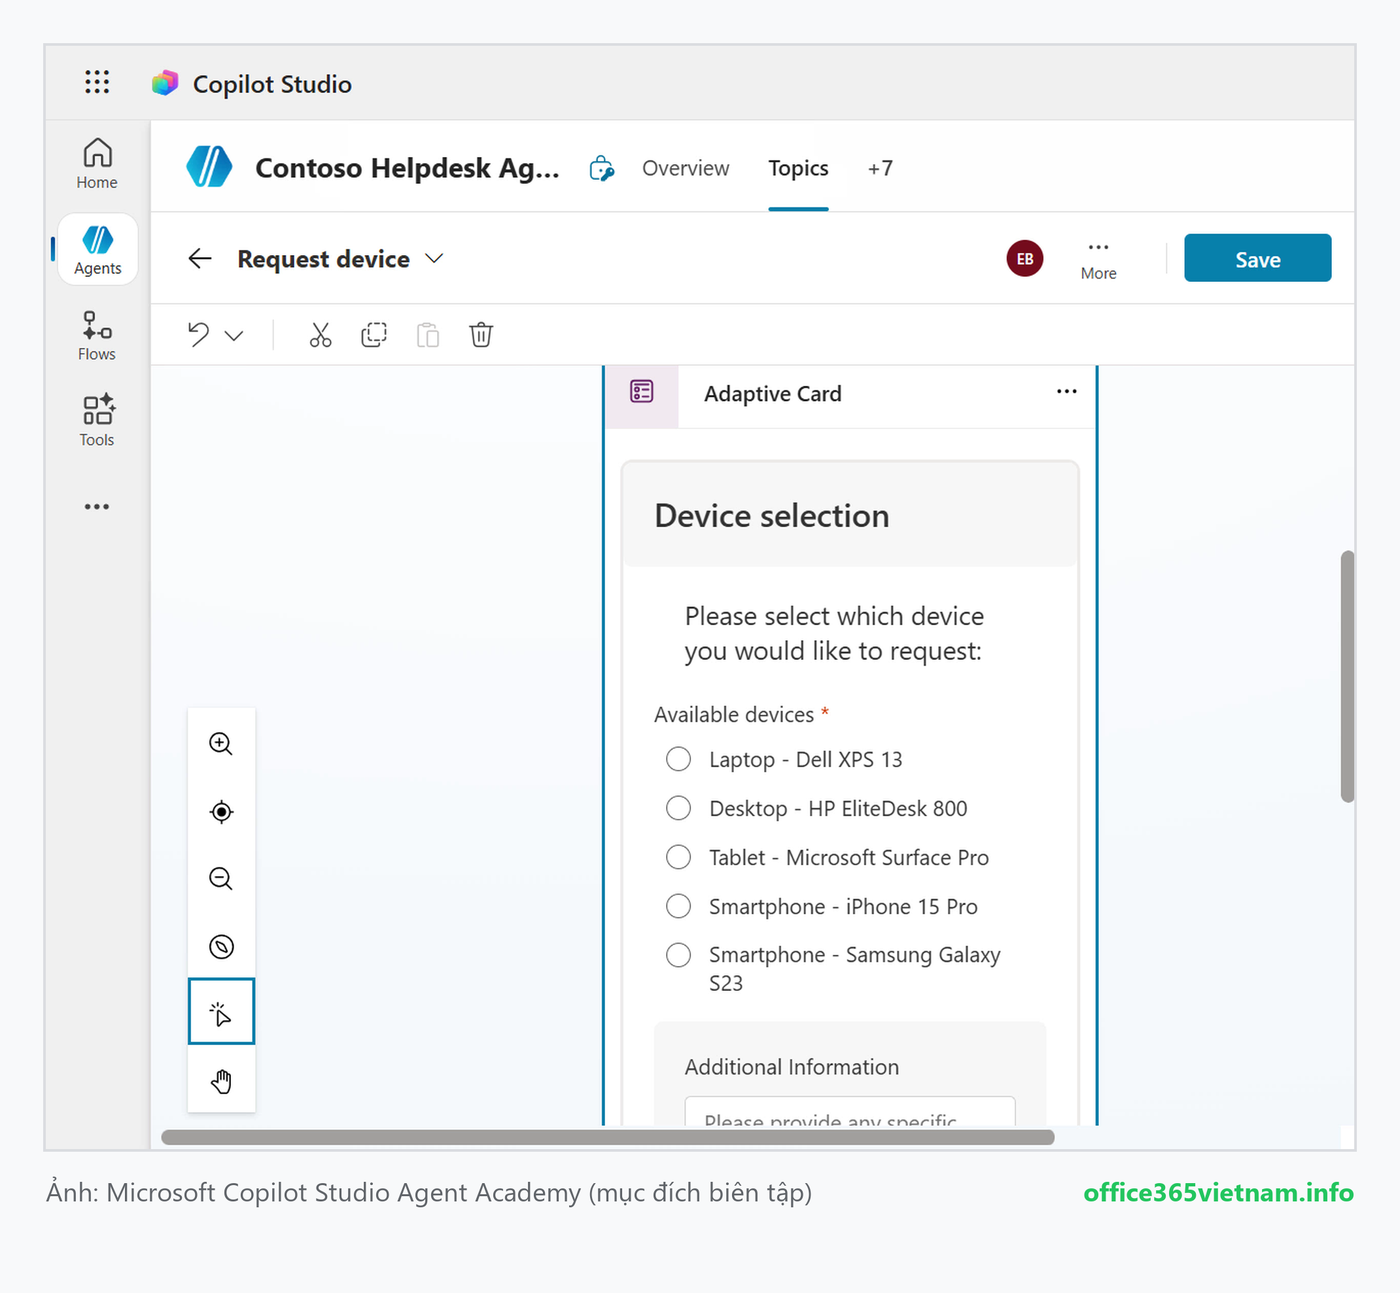Click the horizontal scrollbar thumb

608,1137
